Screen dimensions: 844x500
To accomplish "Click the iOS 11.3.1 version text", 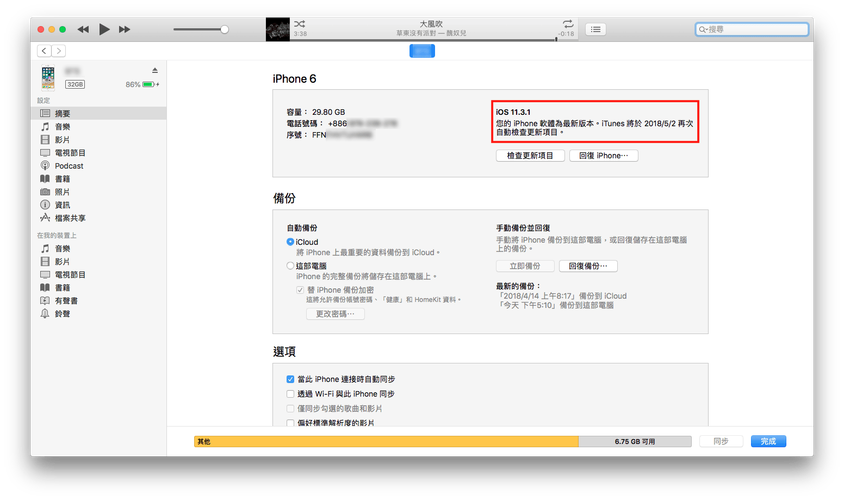I will (x=513, y=112).
